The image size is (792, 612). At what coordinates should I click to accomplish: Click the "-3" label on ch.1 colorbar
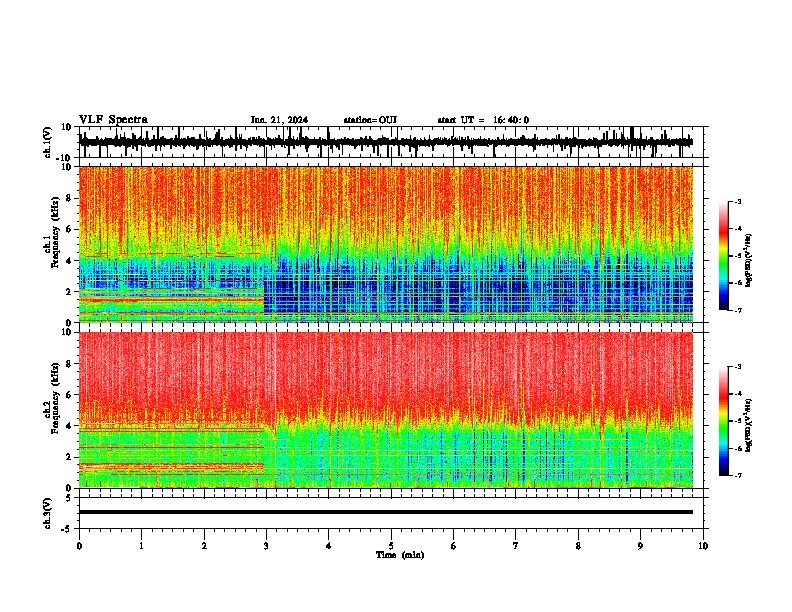point(738,202)
